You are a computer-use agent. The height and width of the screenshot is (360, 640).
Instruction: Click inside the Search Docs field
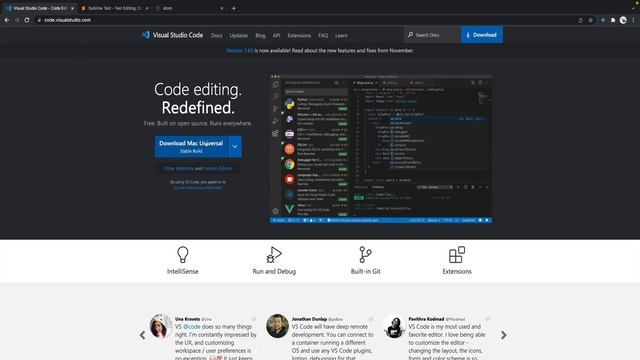point(432,35)
